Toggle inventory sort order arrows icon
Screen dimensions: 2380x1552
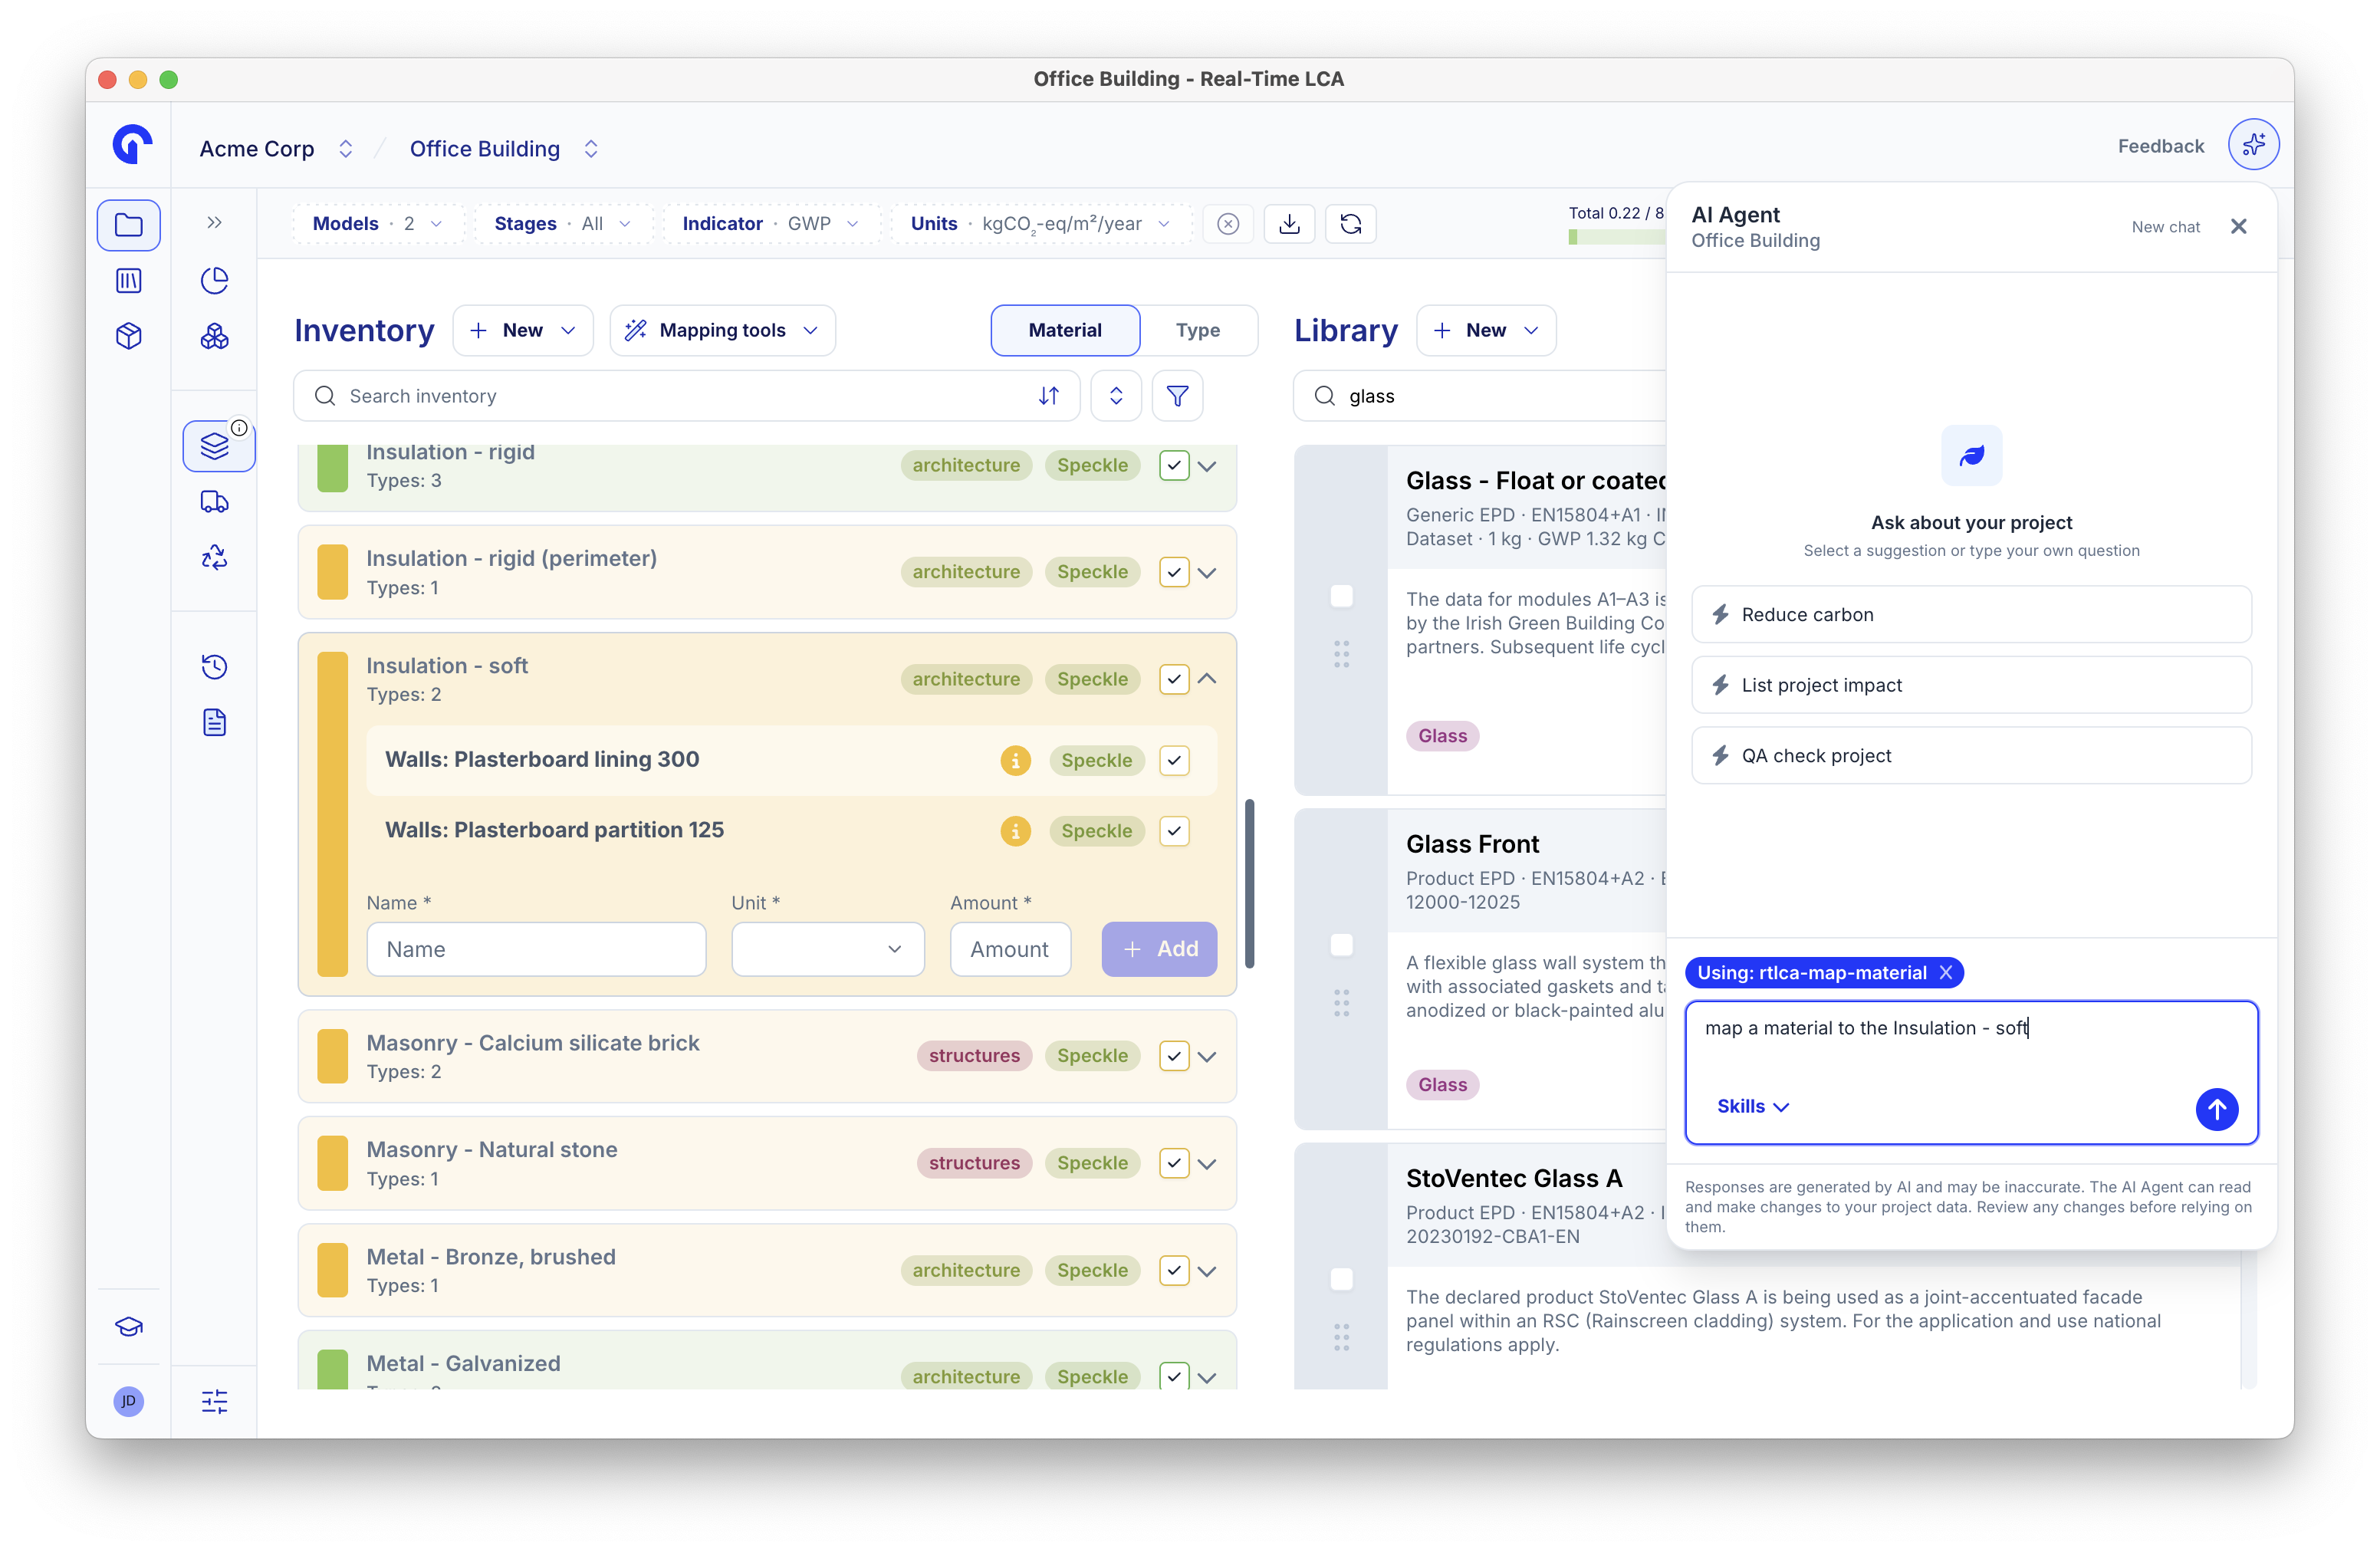pos(1048,396)
